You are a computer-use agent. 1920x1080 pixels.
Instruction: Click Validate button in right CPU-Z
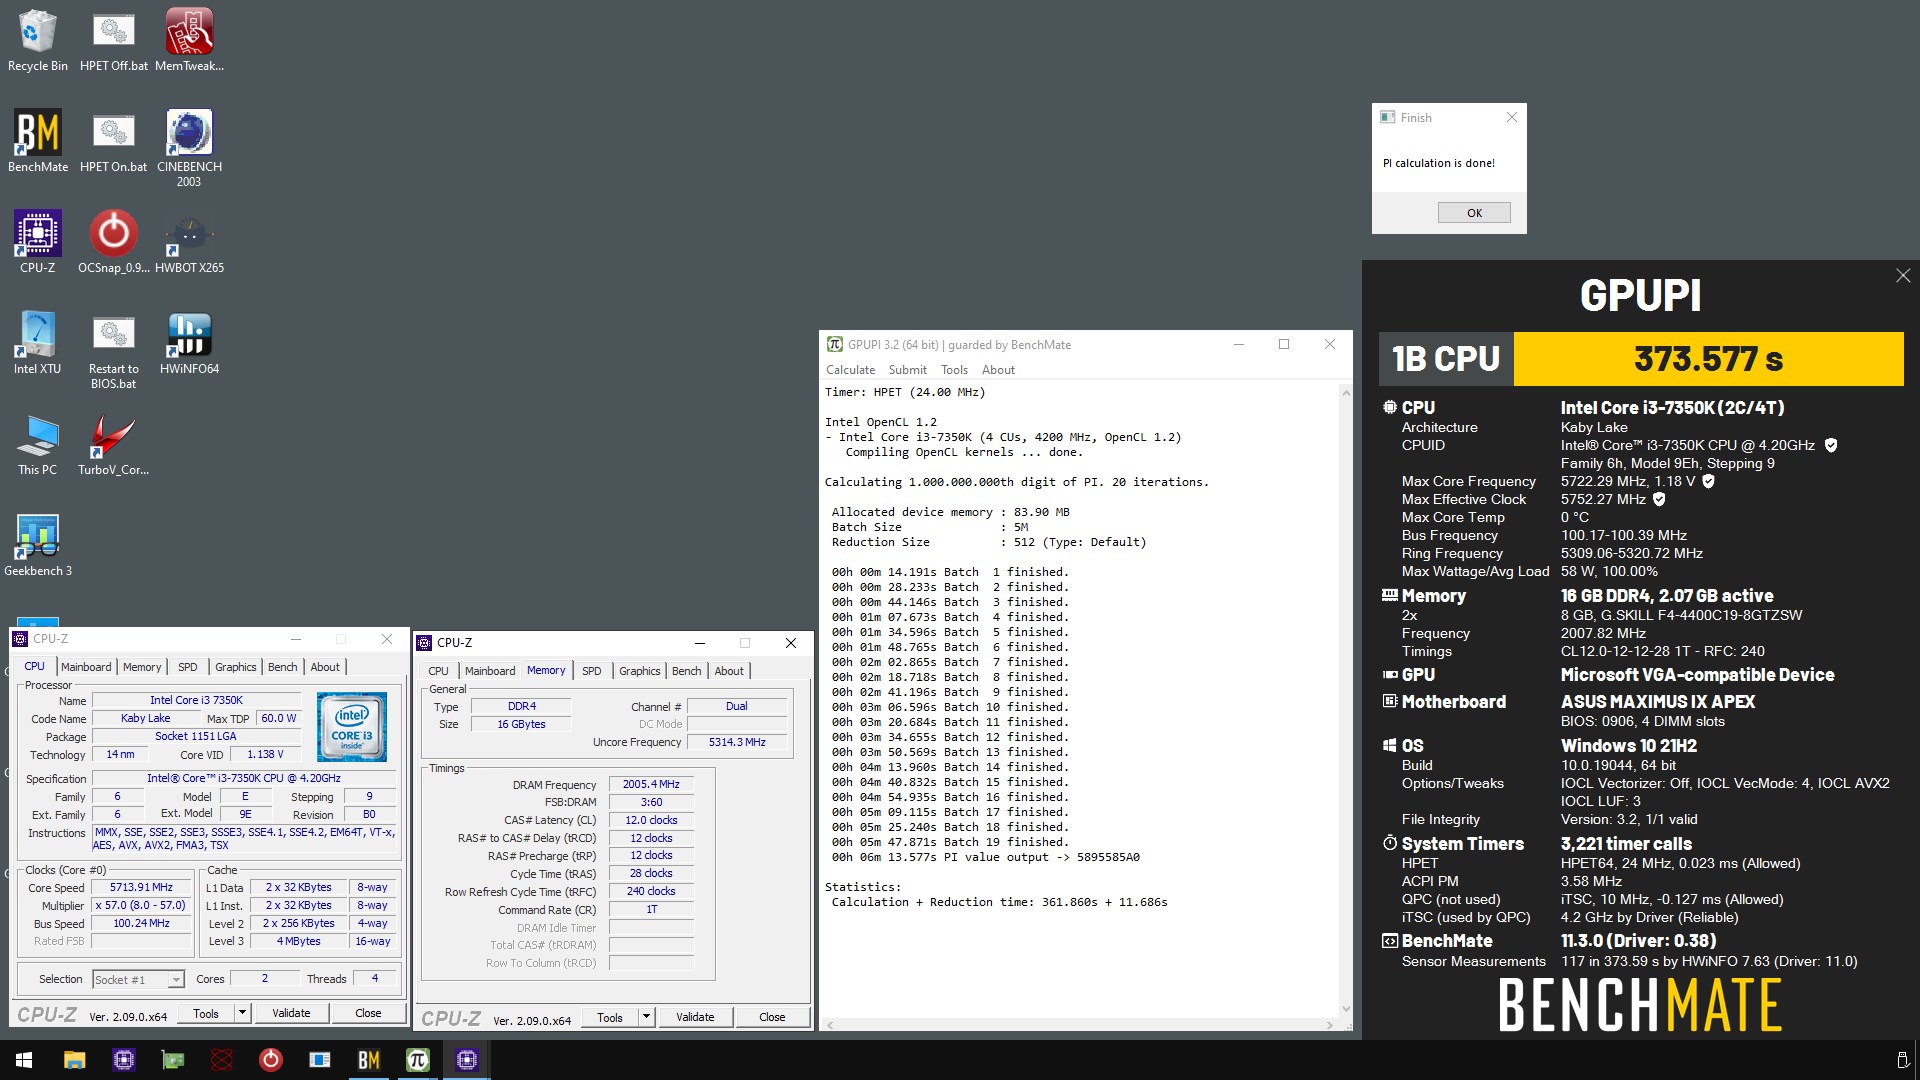pos(695,1017)
